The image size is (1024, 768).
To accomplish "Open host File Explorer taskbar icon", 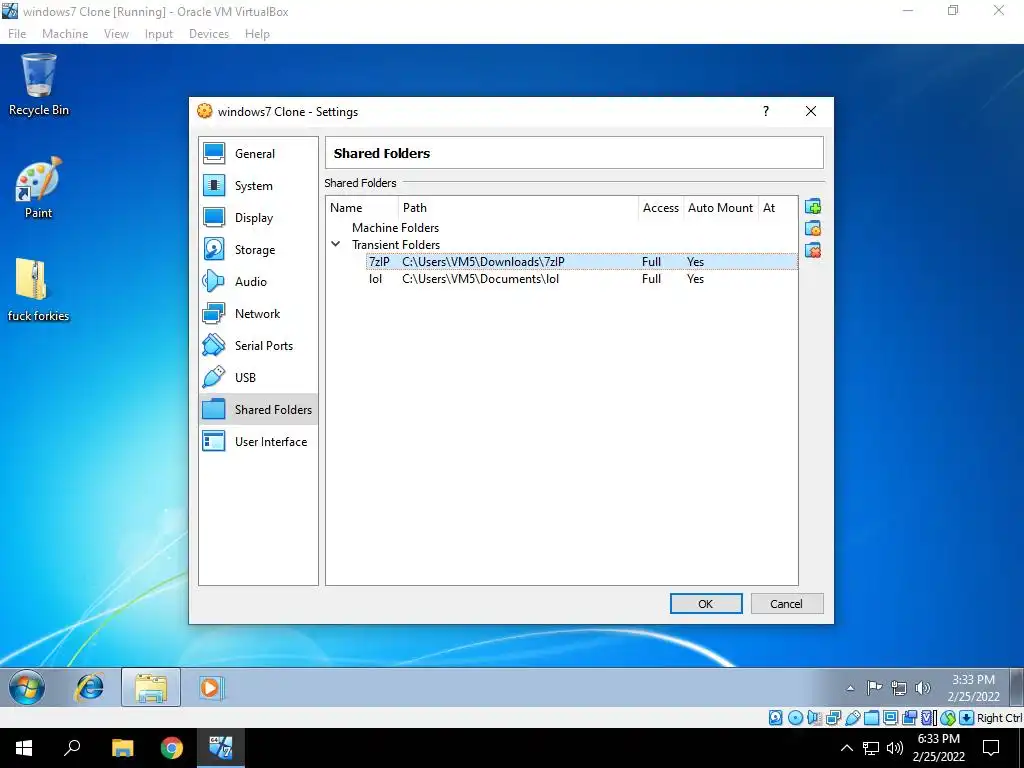I will click(122, 748).
